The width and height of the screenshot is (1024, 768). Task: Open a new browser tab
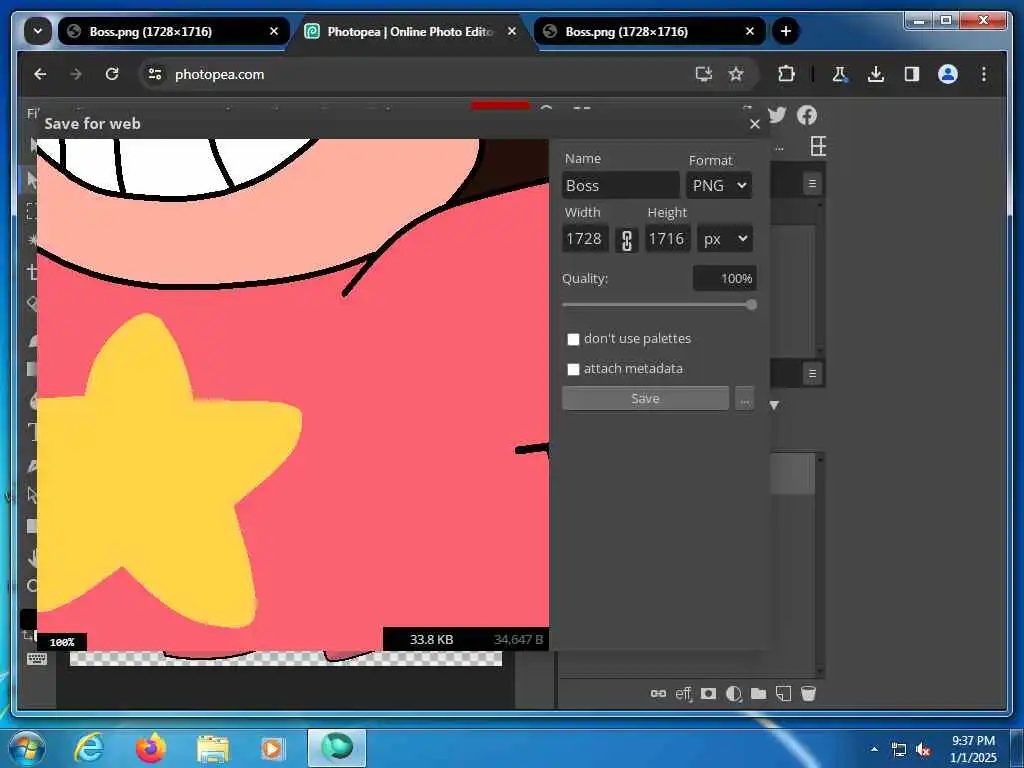click(786, 31)
